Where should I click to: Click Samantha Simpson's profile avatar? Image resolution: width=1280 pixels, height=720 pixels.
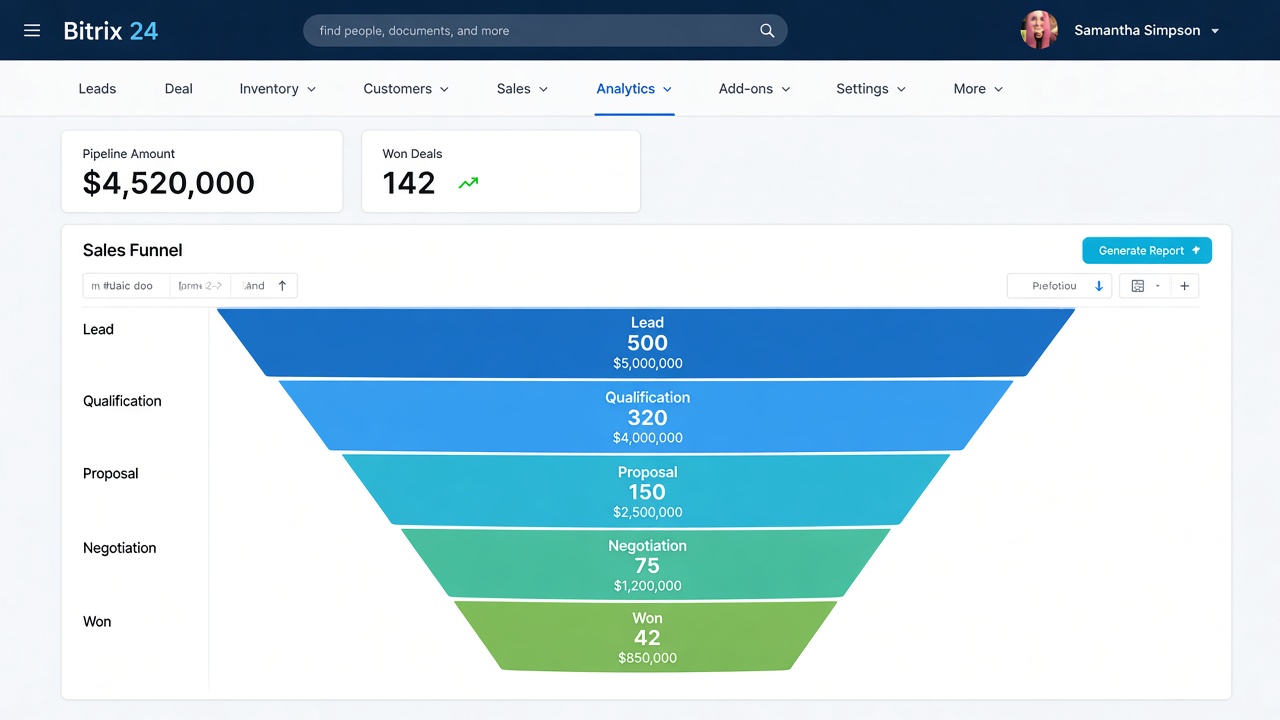[x=1039, y=30]
